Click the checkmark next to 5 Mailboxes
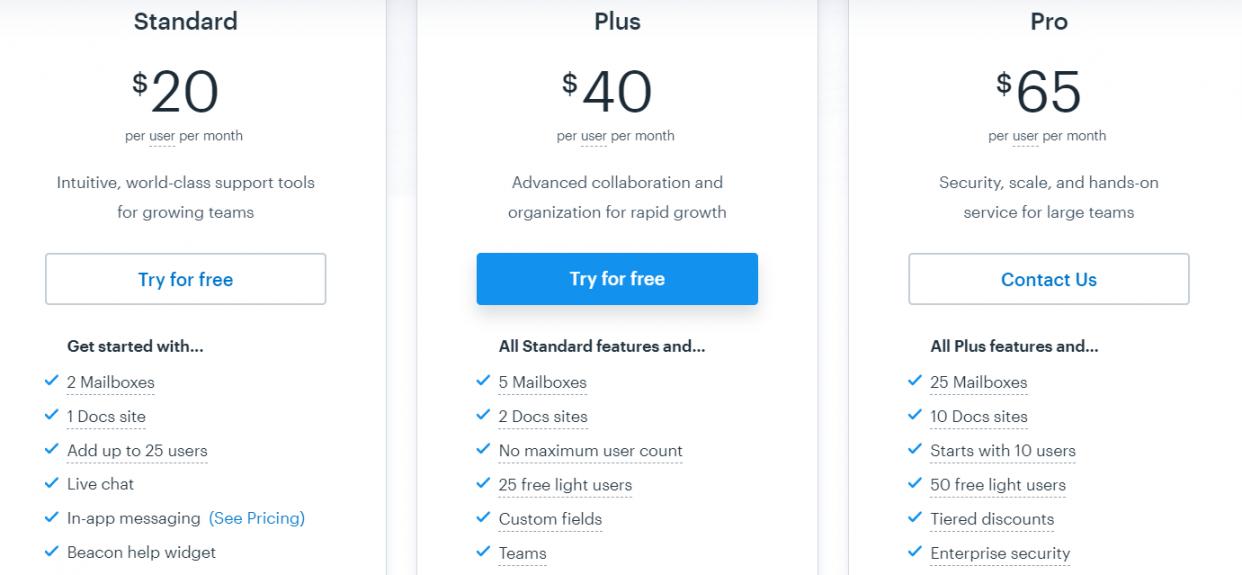 point(484,381)
